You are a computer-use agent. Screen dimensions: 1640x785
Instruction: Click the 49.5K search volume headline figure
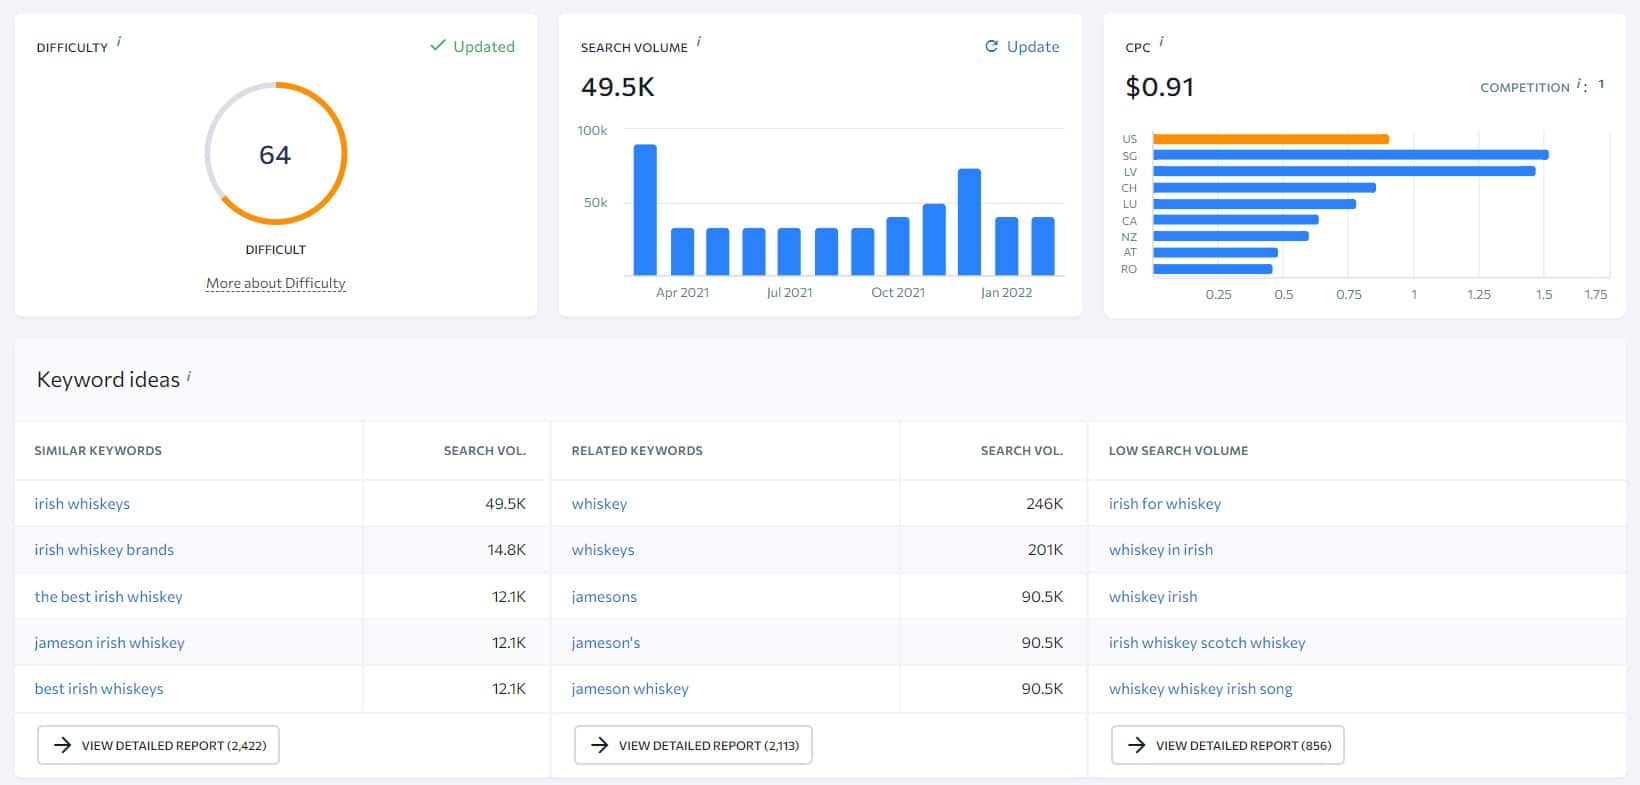618,87
